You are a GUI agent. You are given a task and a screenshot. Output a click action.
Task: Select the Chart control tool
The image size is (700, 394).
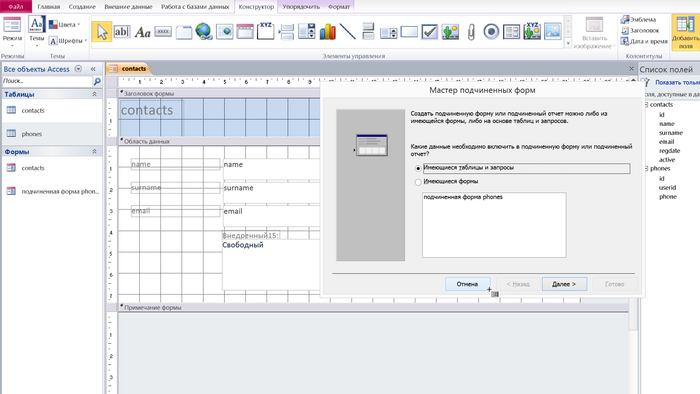point(327,32)
